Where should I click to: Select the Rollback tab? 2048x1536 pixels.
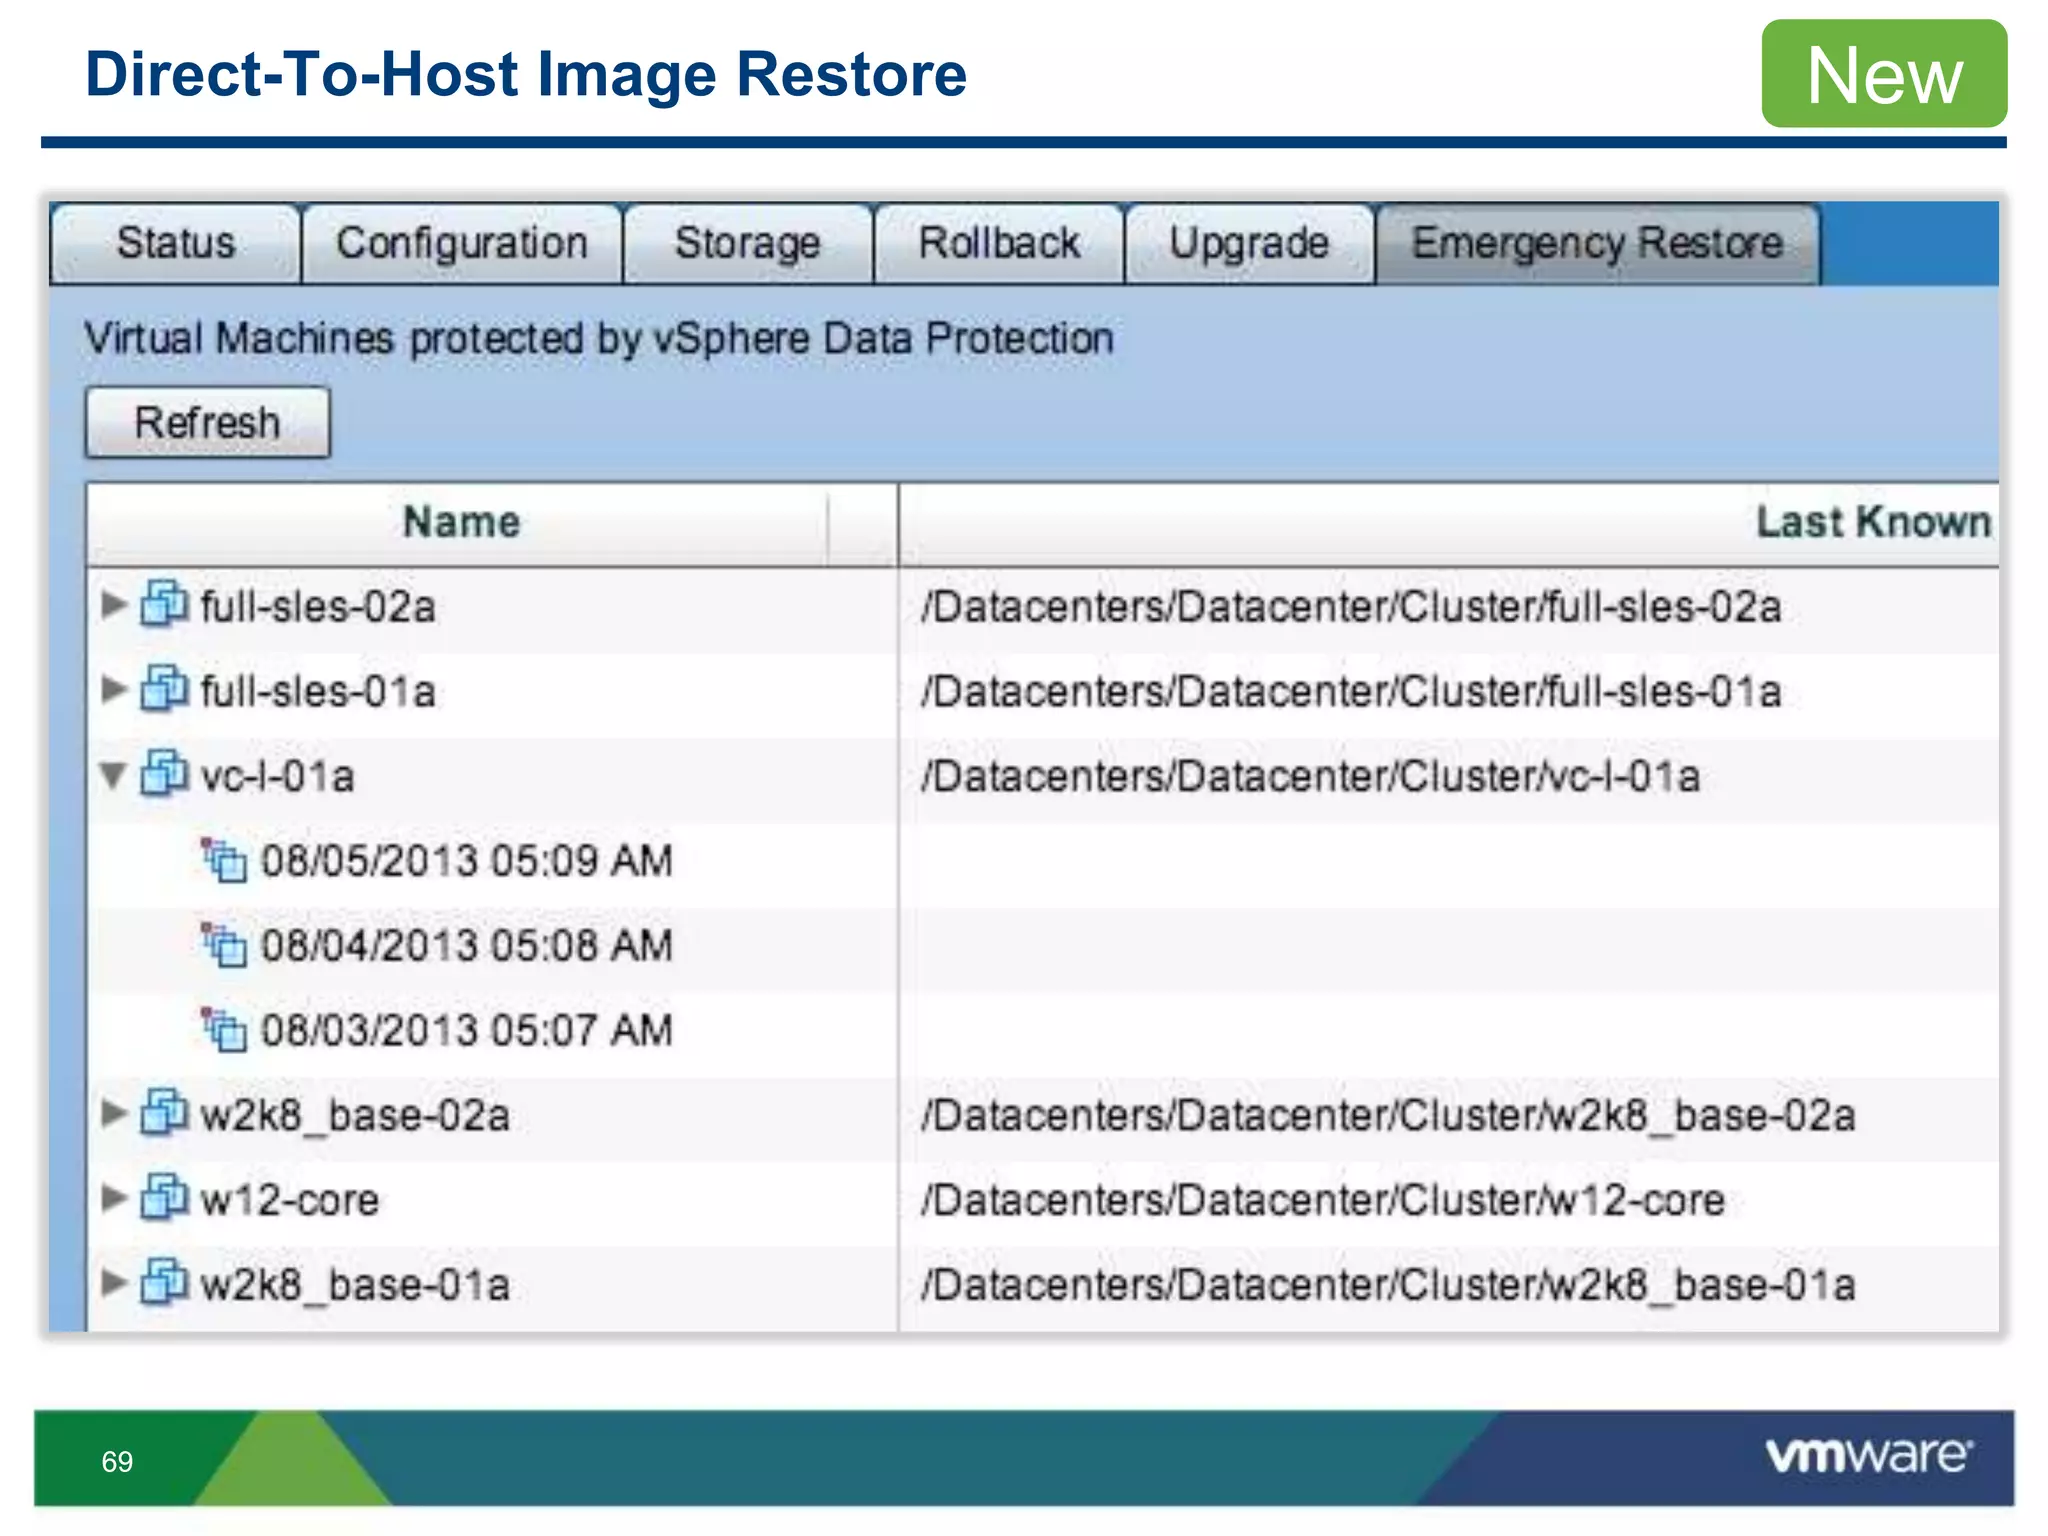998,244
